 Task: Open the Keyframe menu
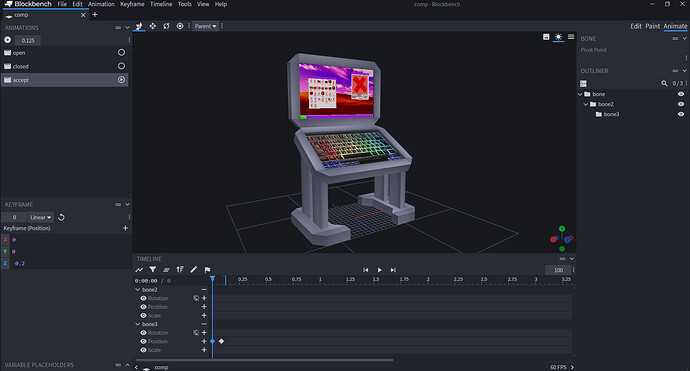132,4
